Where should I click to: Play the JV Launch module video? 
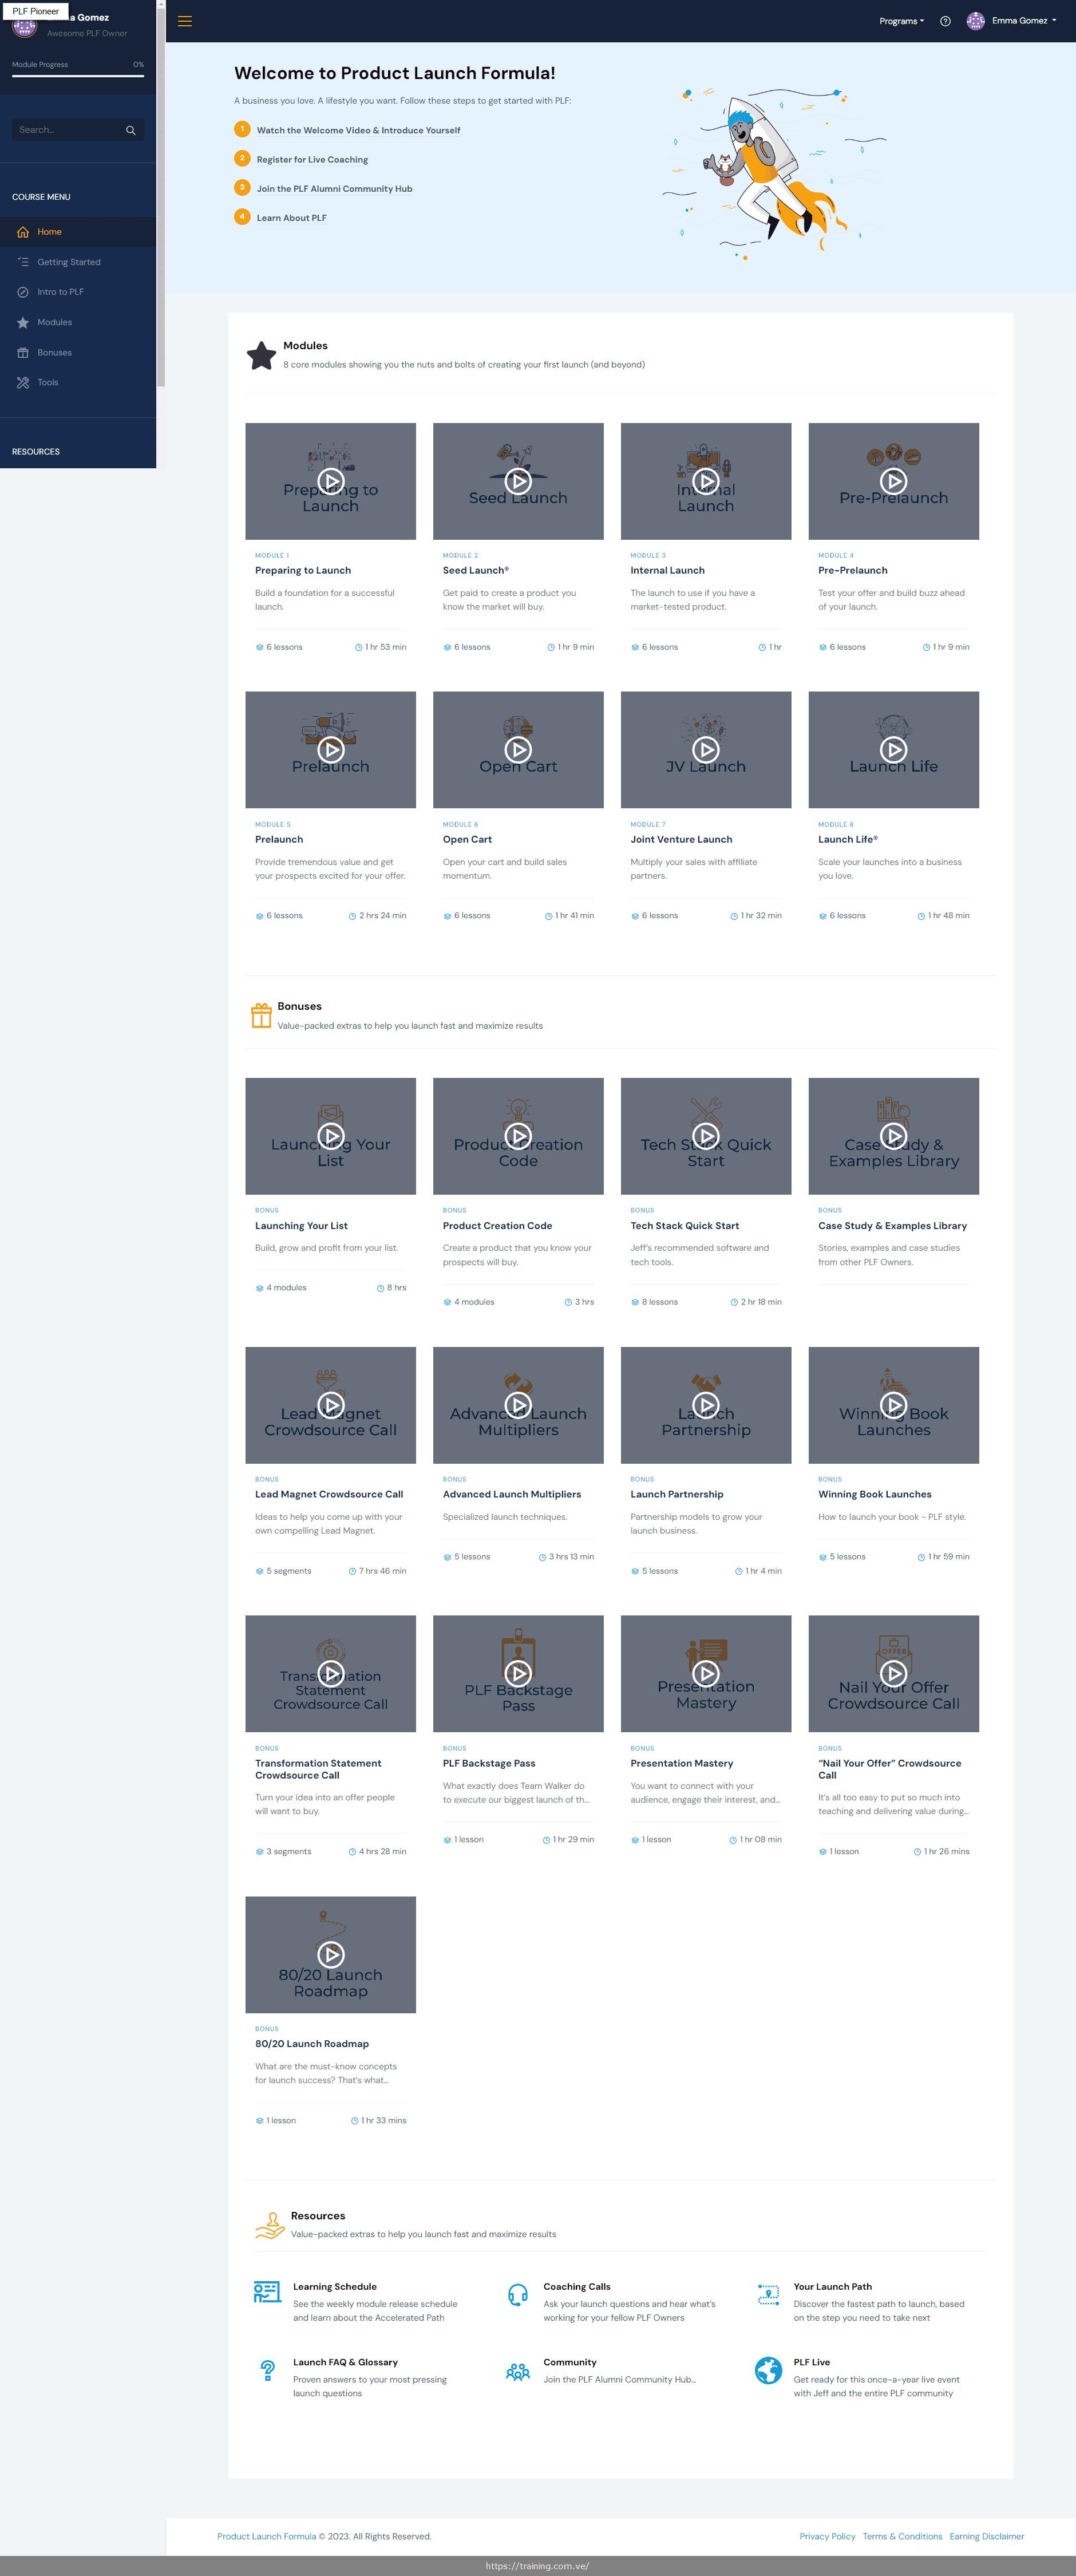tap(706, 750)
